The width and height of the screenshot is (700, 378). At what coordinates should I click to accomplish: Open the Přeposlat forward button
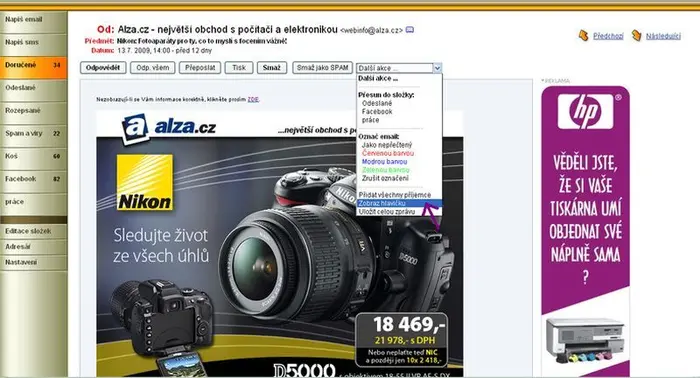[x=200, y=68]
